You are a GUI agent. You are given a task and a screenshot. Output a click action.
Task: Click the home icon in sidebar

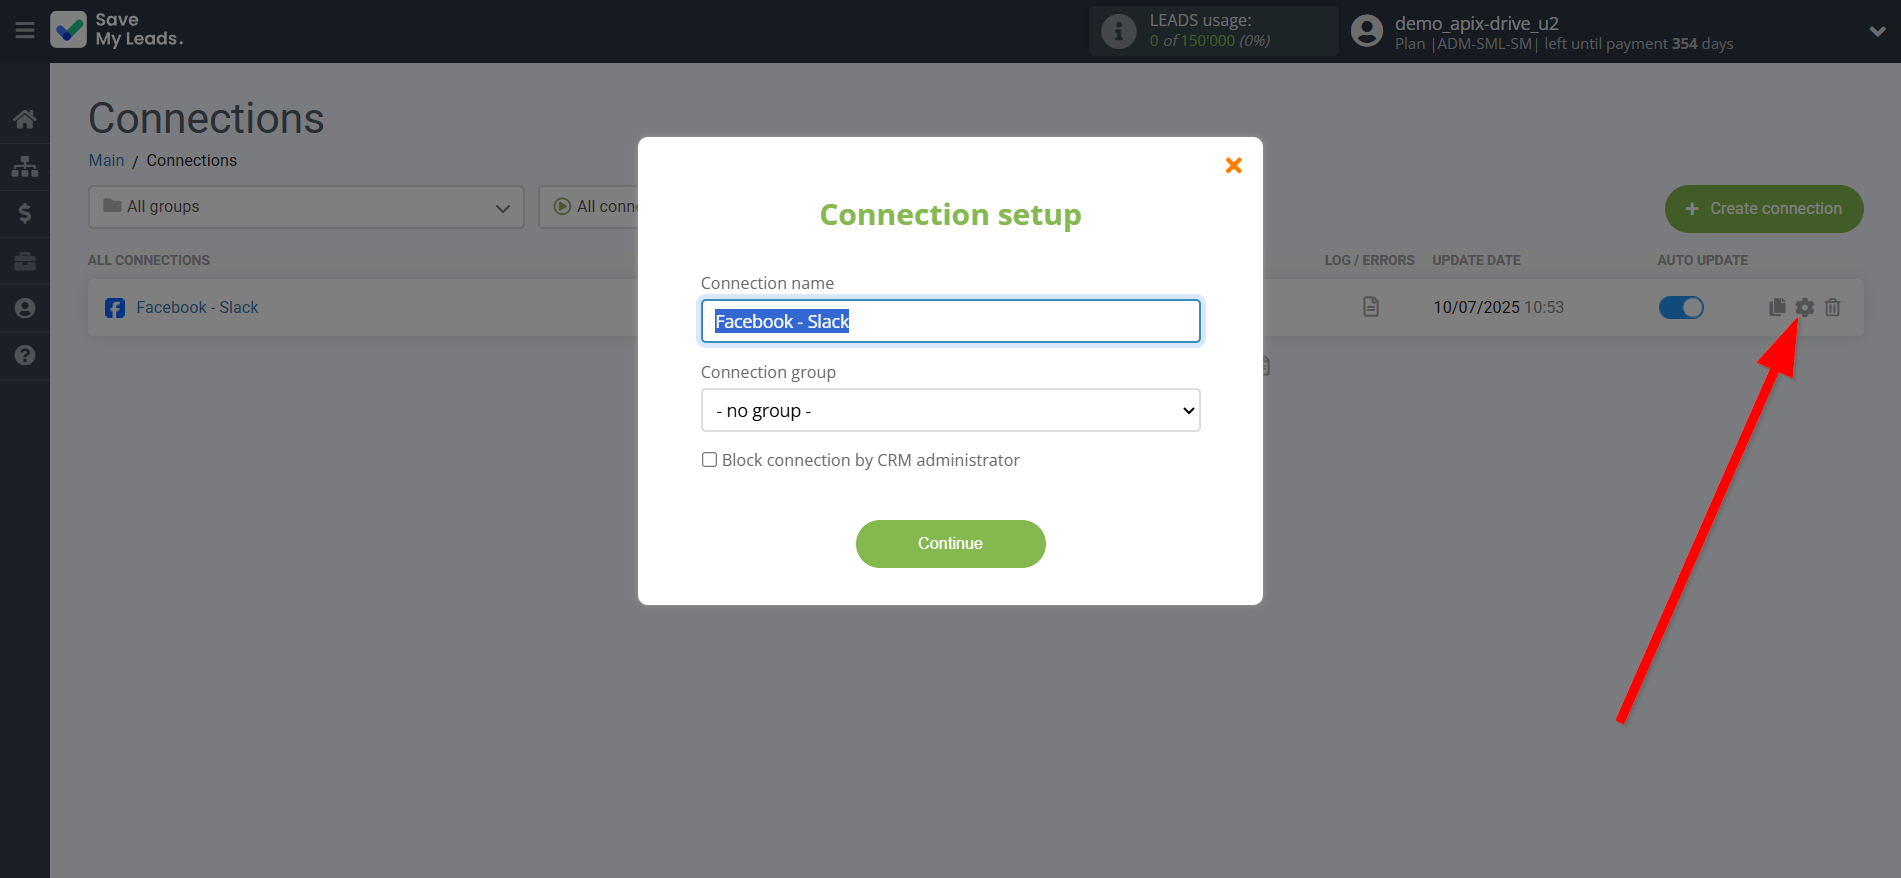point(25,120)
